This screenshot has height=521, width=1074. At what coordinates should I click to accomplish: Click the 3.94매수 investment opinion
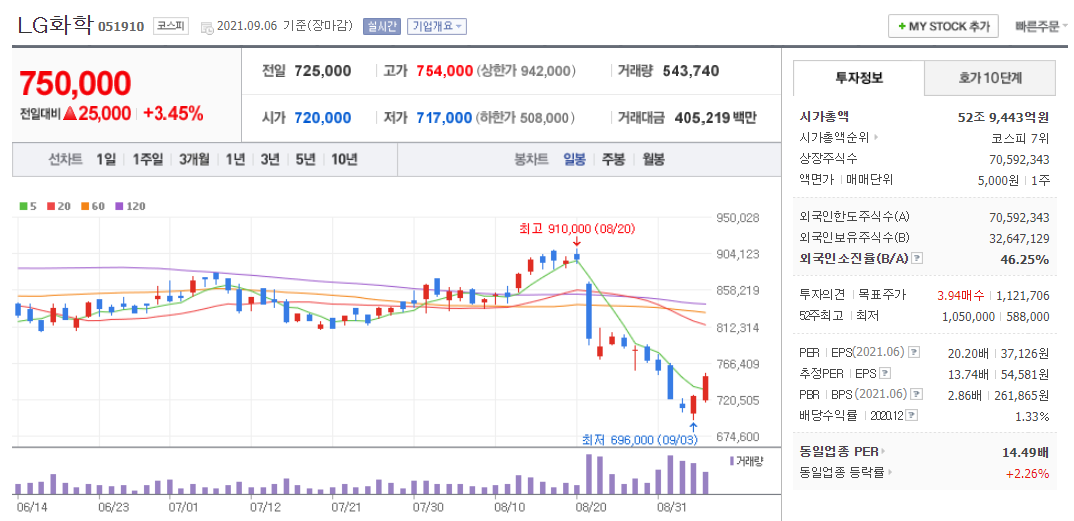coord(959,295)
